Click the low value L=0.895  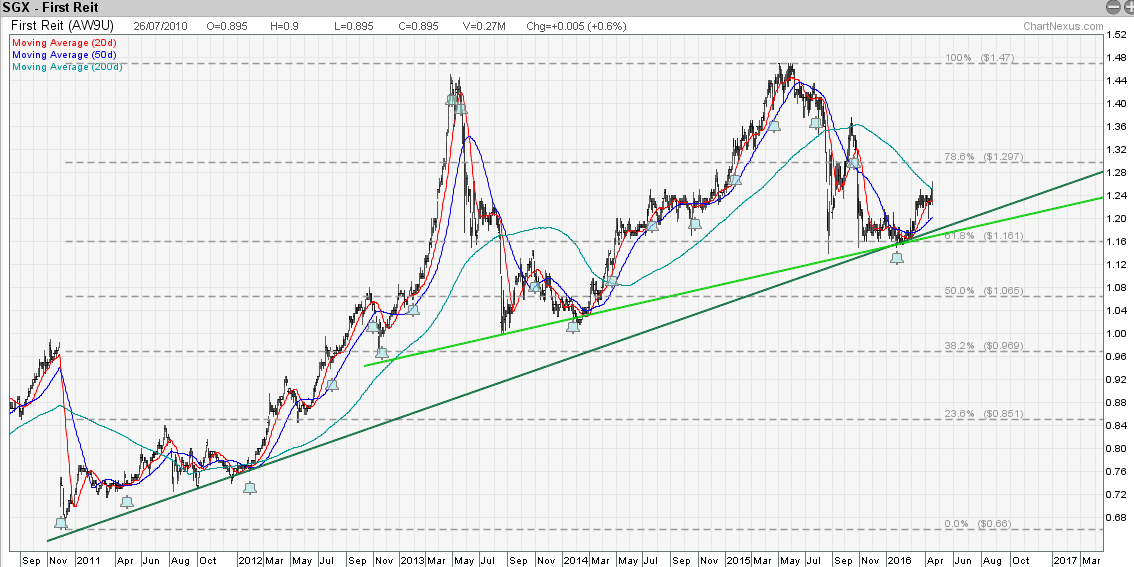pyautogui.click(x=353, y=26)
